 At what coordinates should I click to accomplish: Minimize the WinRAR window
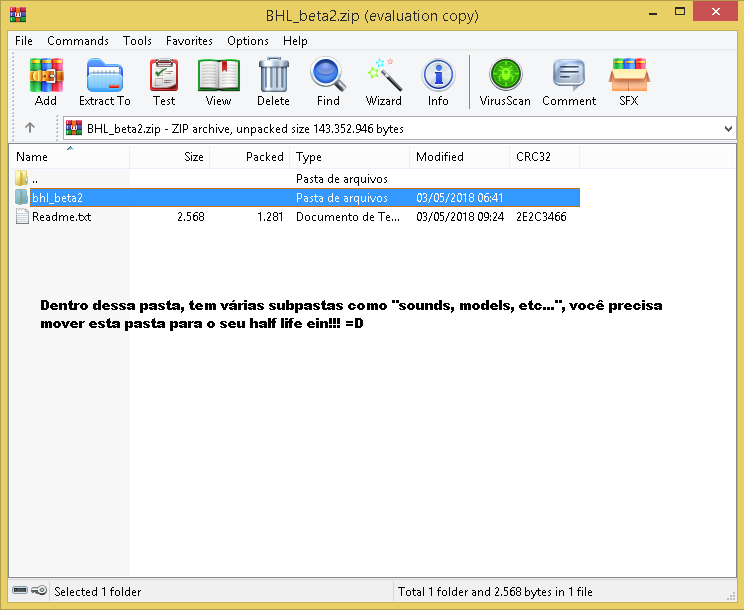point(653,12)
